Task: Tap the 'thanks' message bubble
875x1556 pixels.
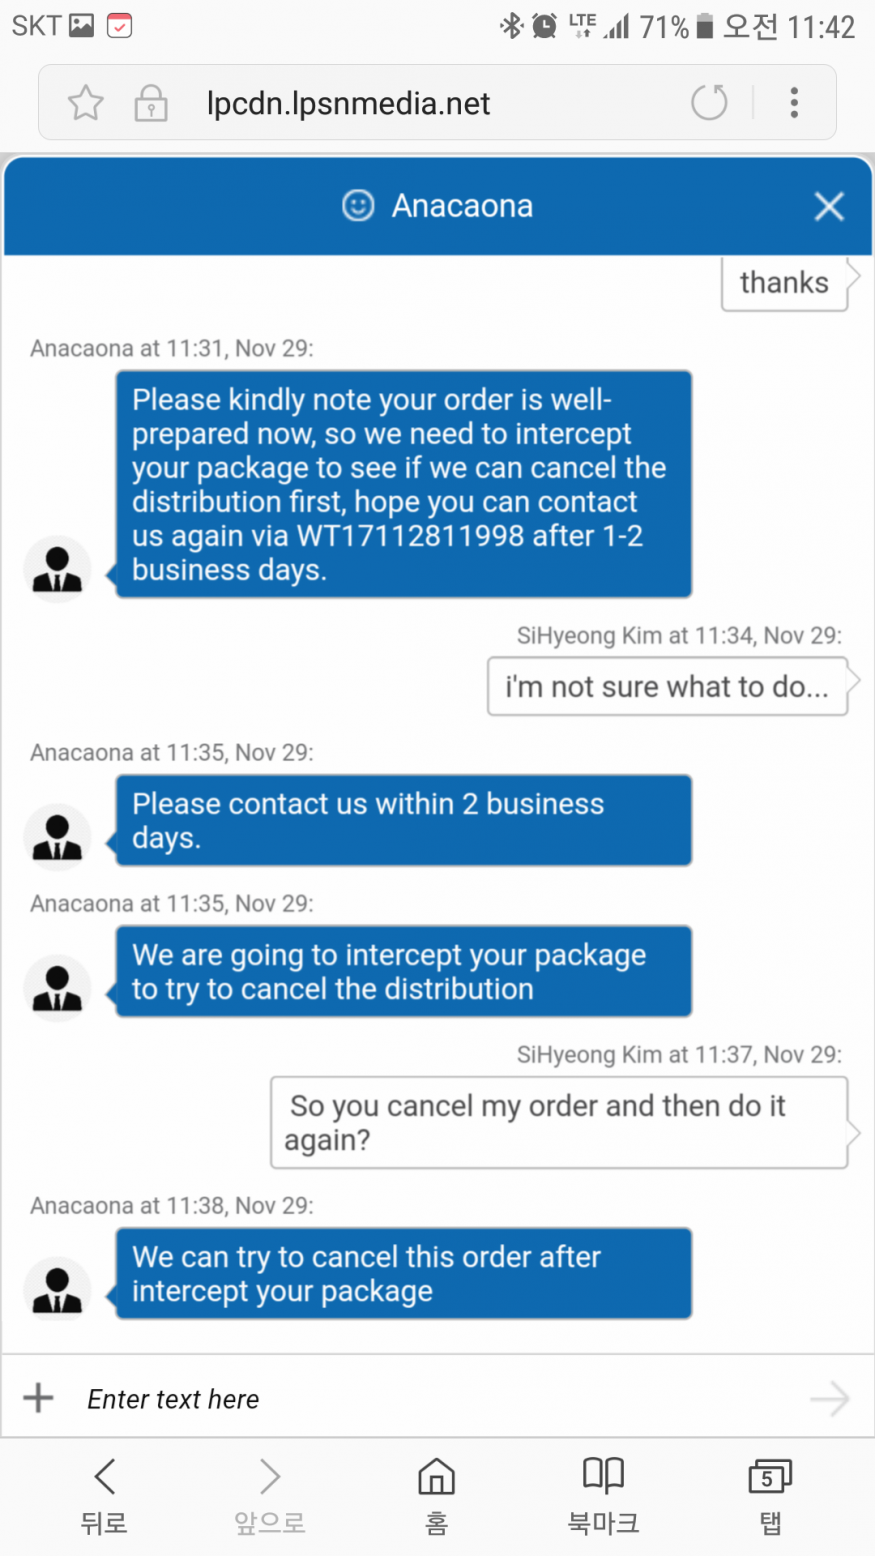Action: pos(785,283)
